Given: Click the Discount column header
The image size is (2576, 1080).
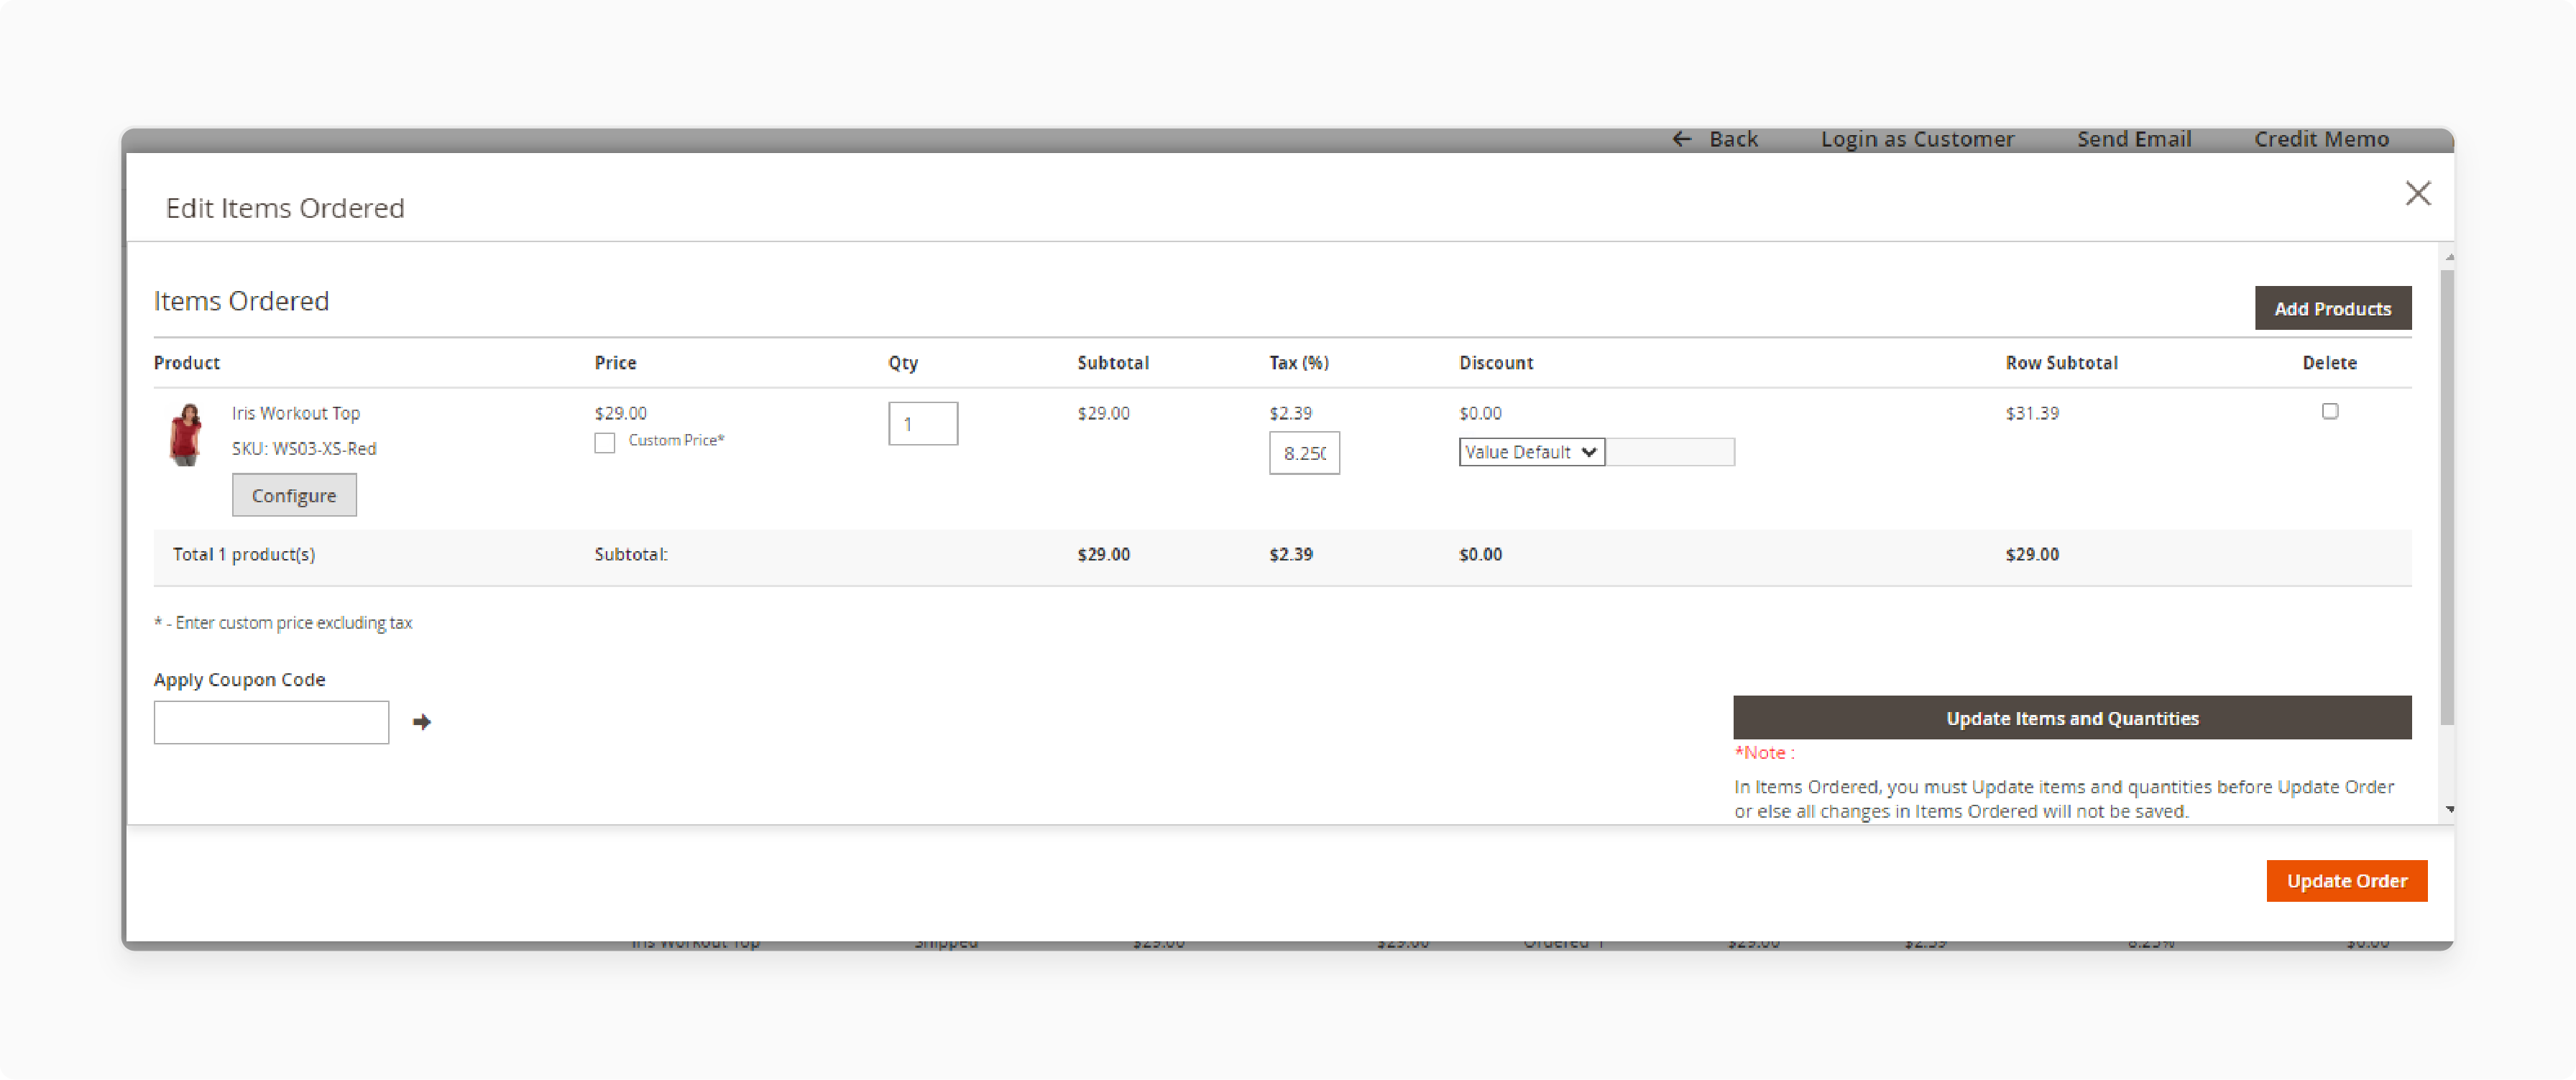Looking at the screenshot, I should [1495, 362].
